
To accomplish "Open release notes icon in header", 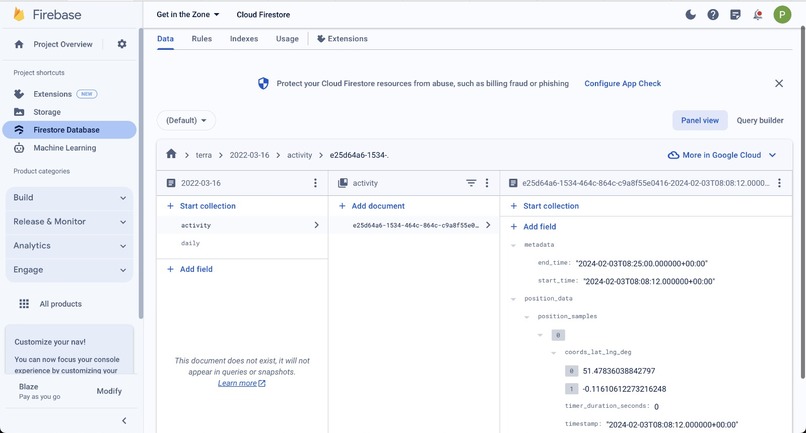I will pyautogui.click(x=736, y=15).
